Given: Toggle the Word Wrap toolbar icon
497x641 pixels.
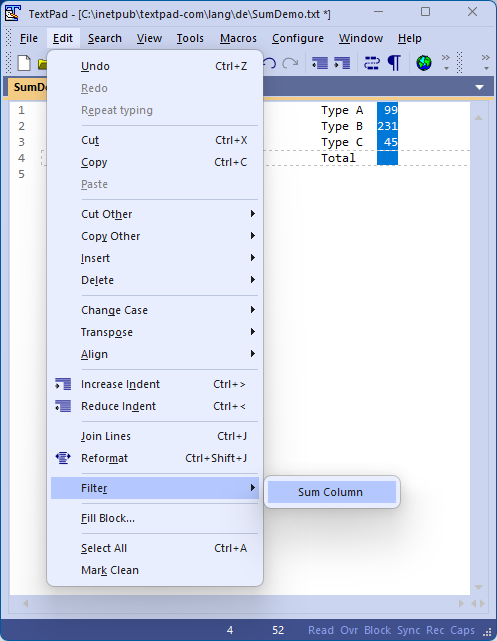Looking at the screenshot, I should pyautogui.click(x=372, y=63).
